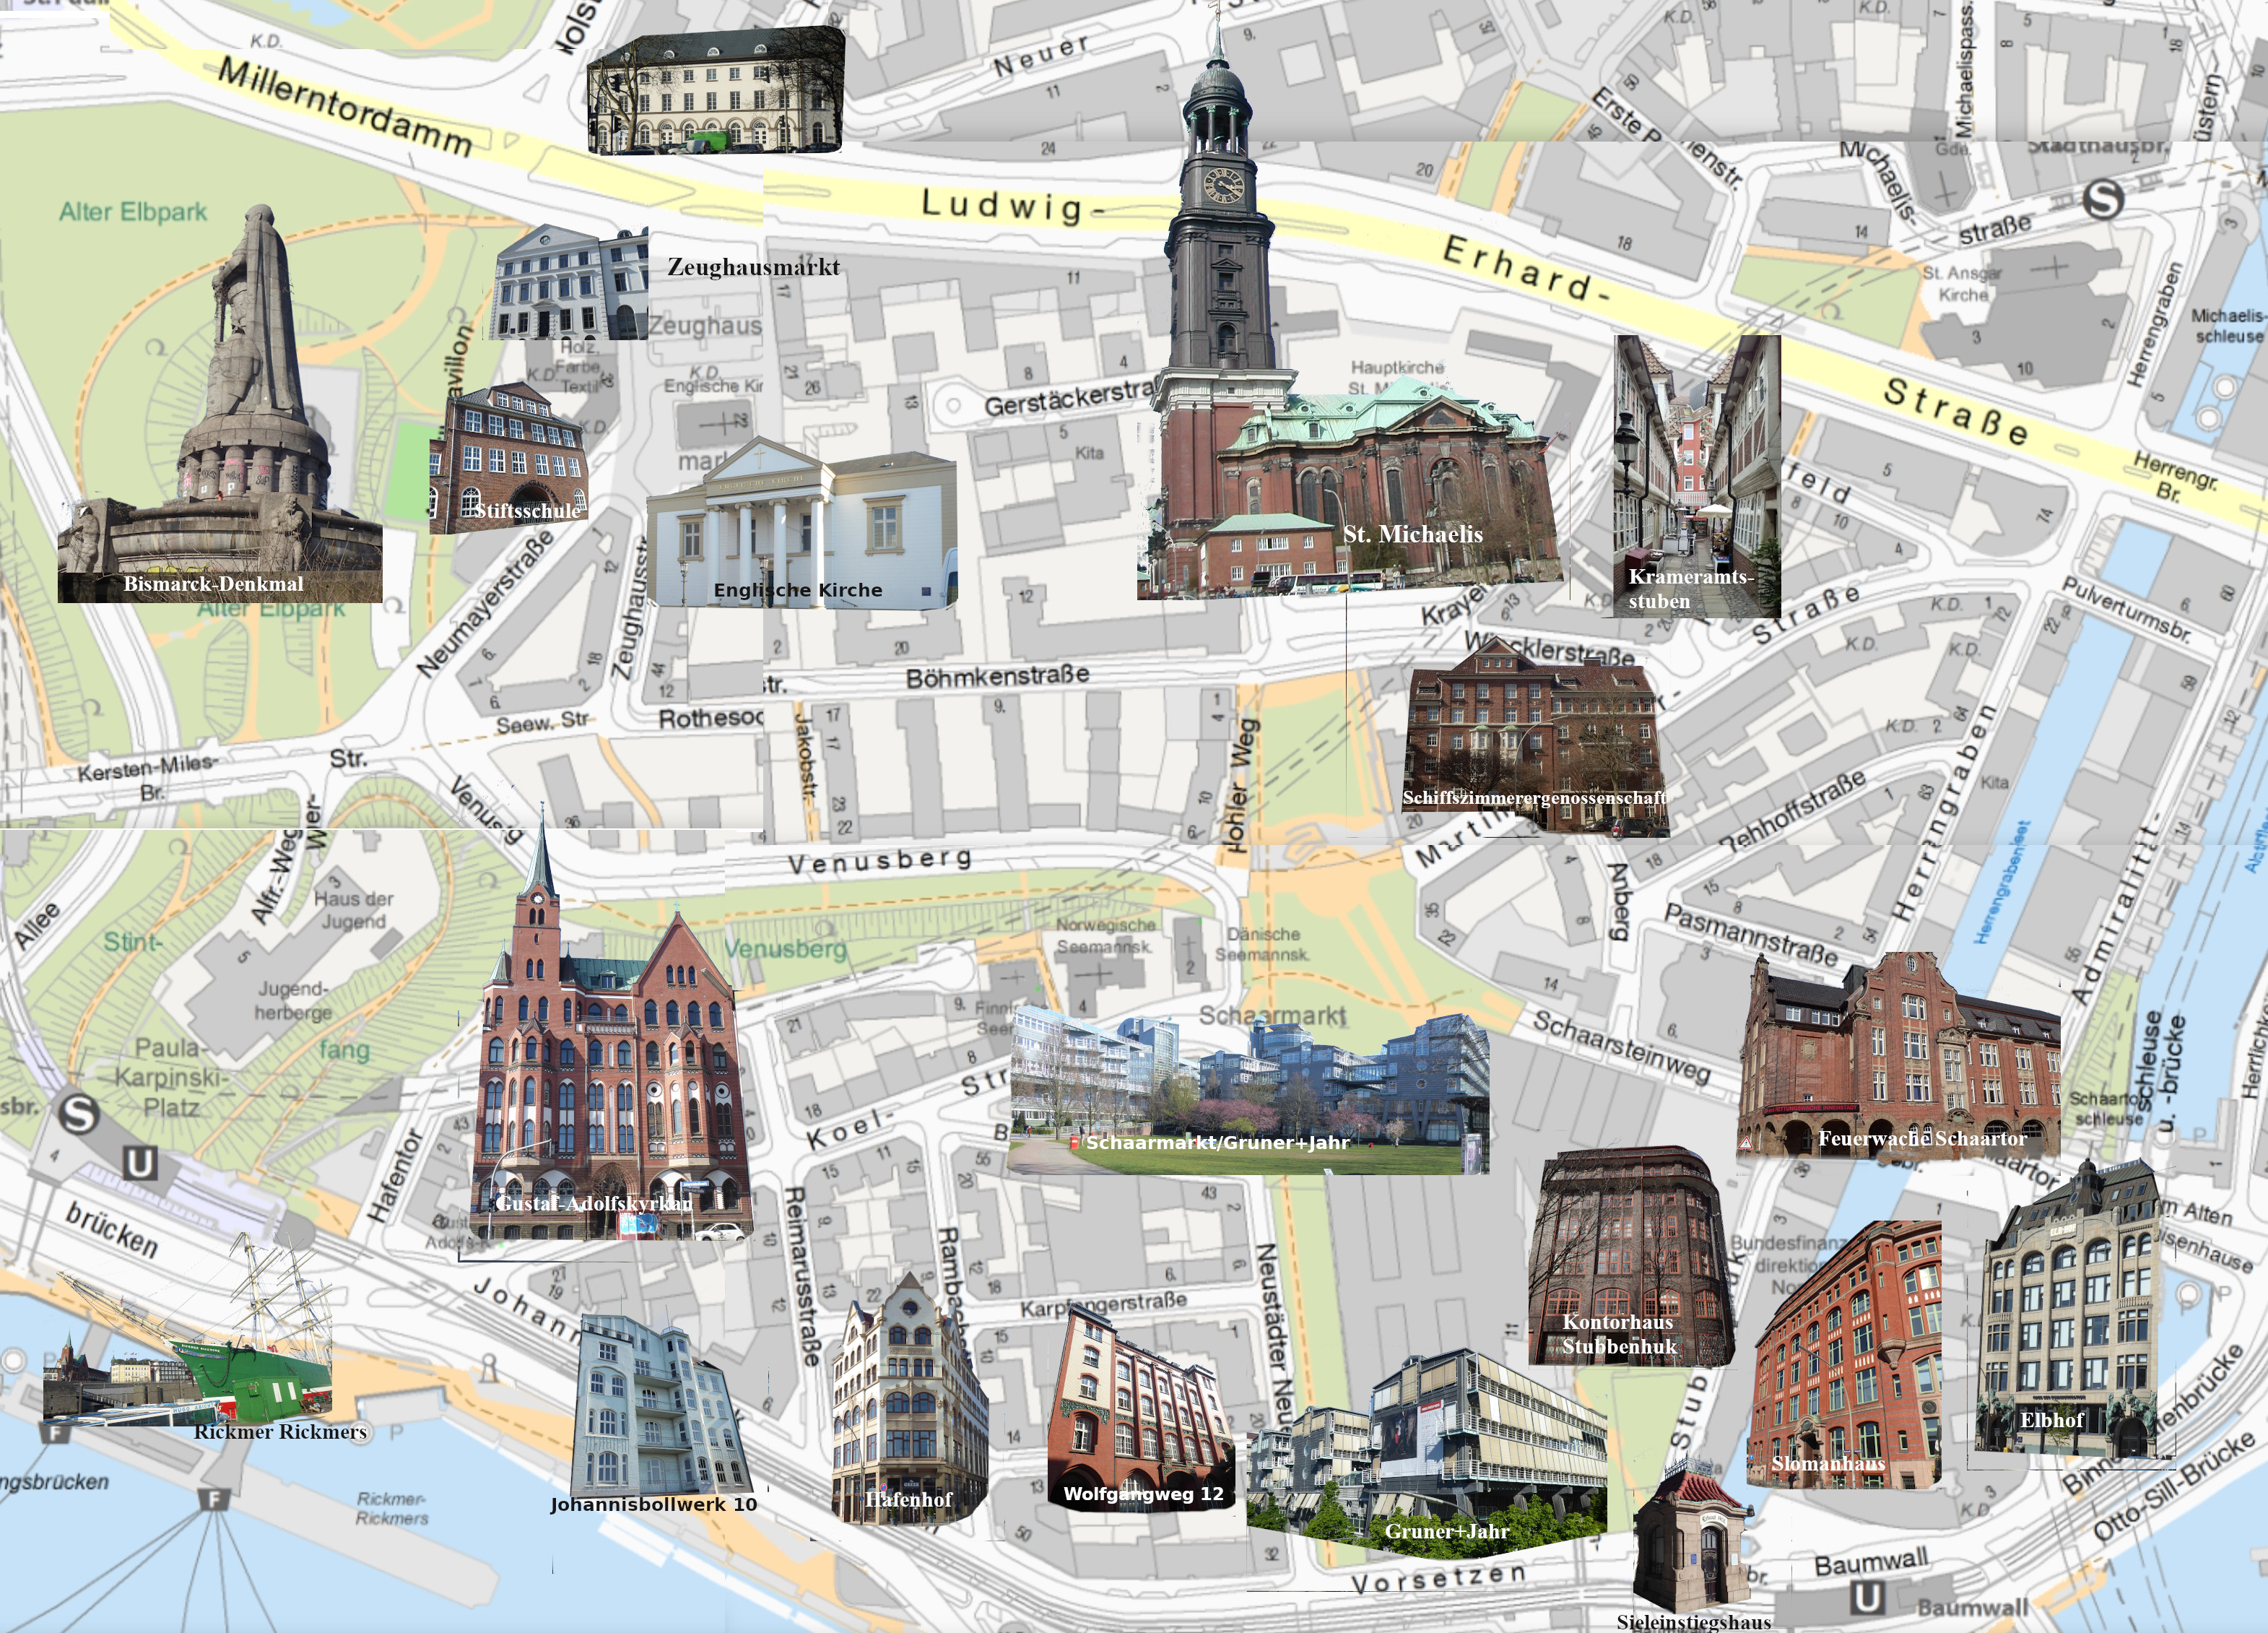
Task: Click the Dänische Seemannsk. label
Action: coord(1262,944)
